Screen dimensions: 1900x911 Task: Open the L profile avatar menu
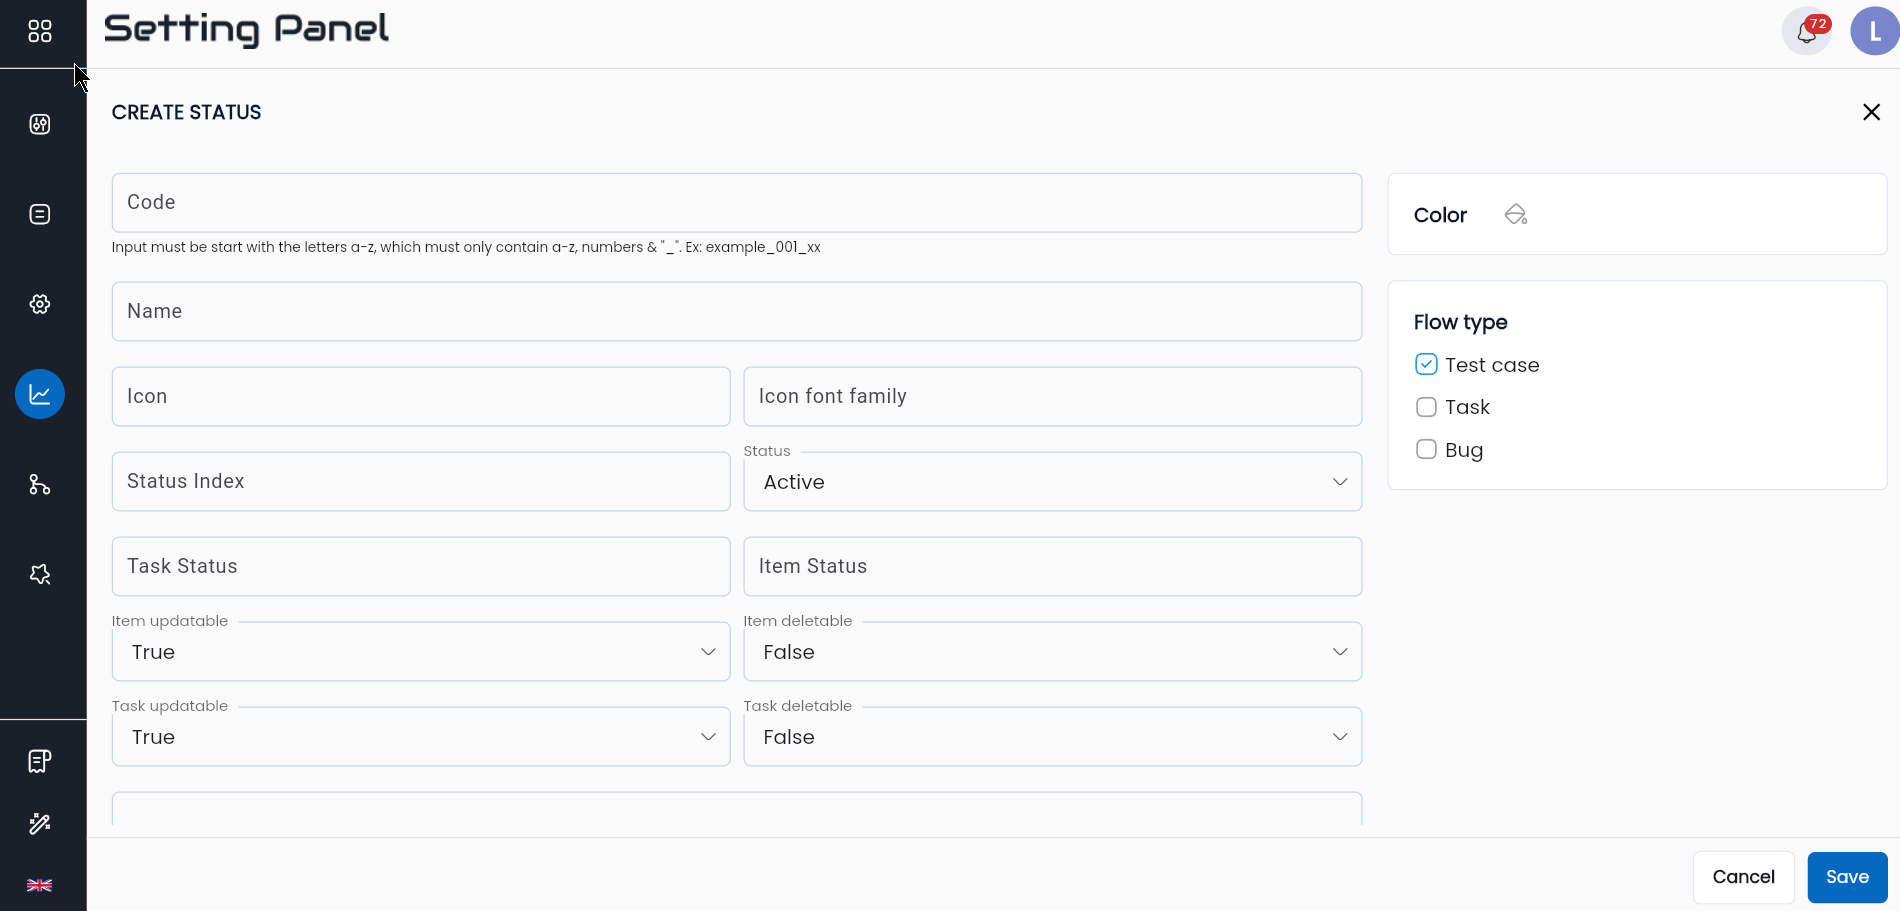(x=1874, y=31)
